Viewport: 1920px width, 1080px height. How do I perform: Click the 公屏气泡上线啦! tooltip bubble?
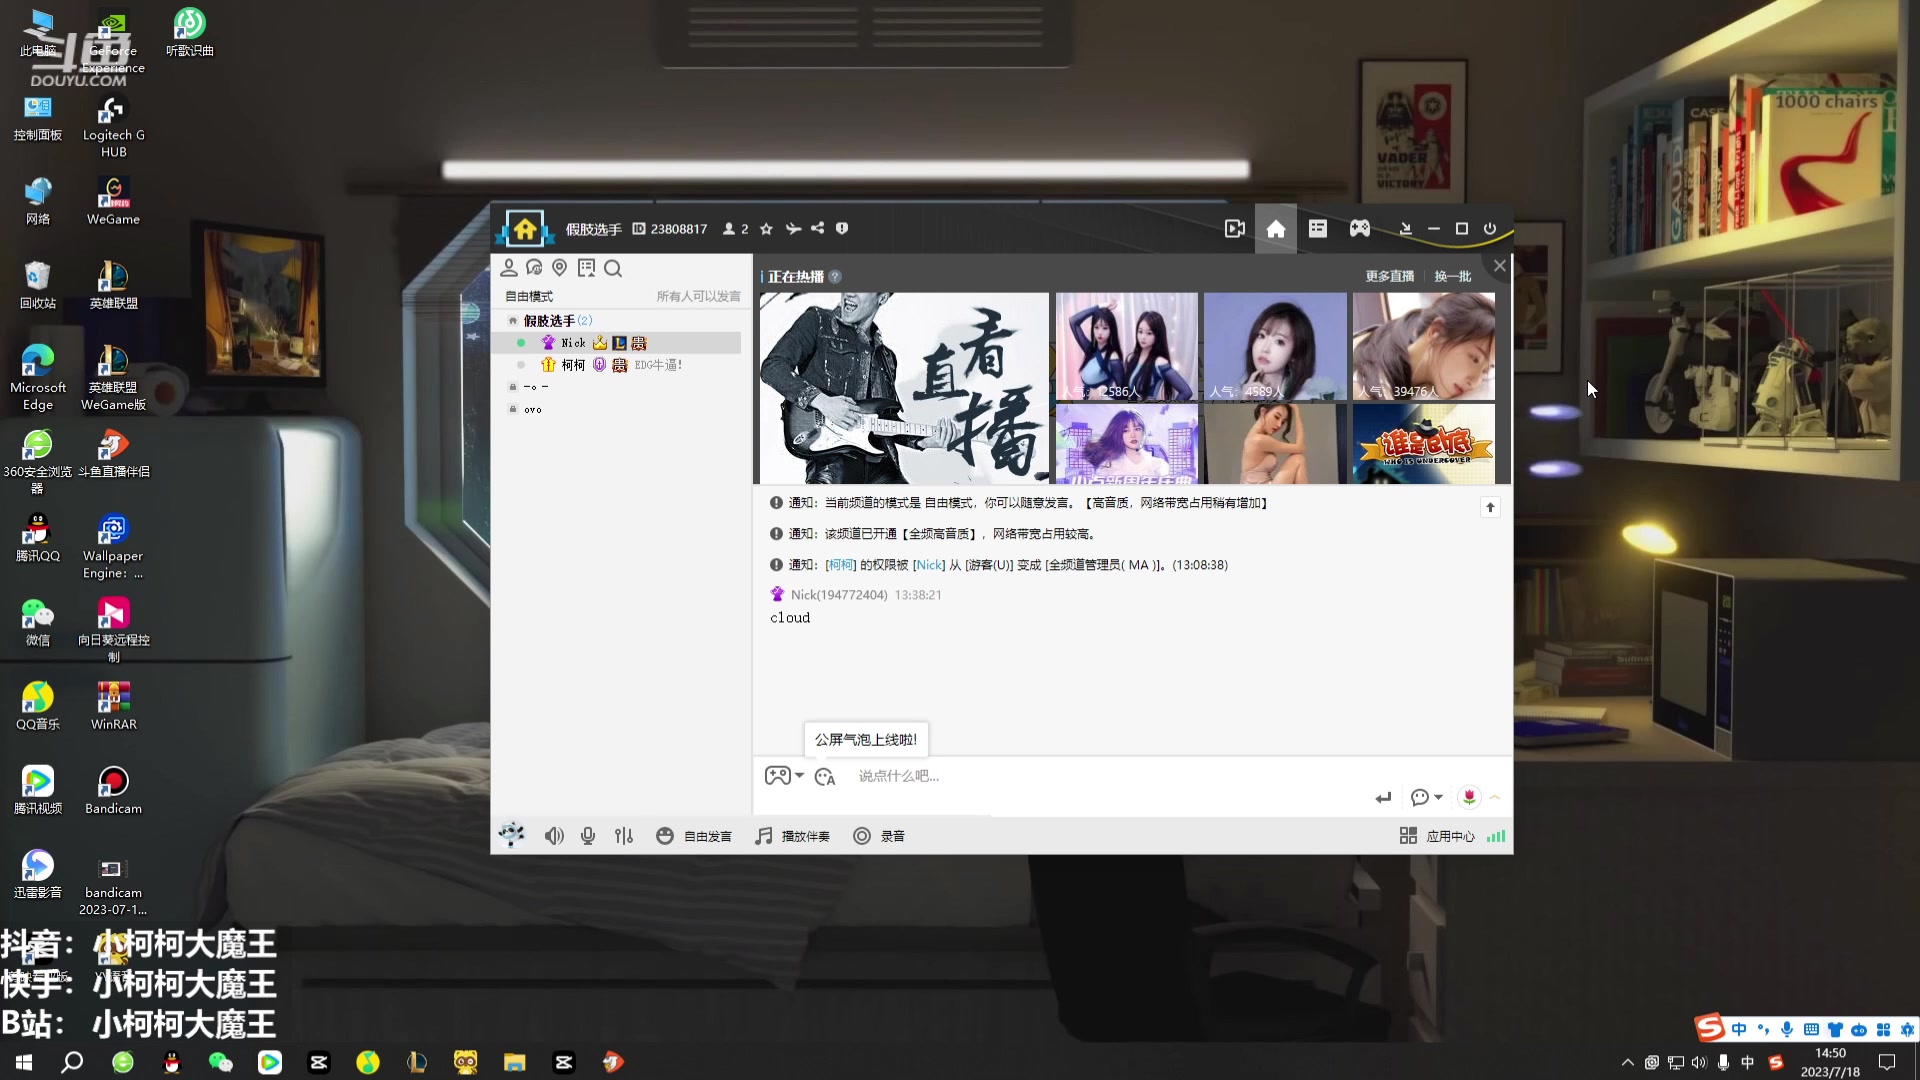(866, 740)
